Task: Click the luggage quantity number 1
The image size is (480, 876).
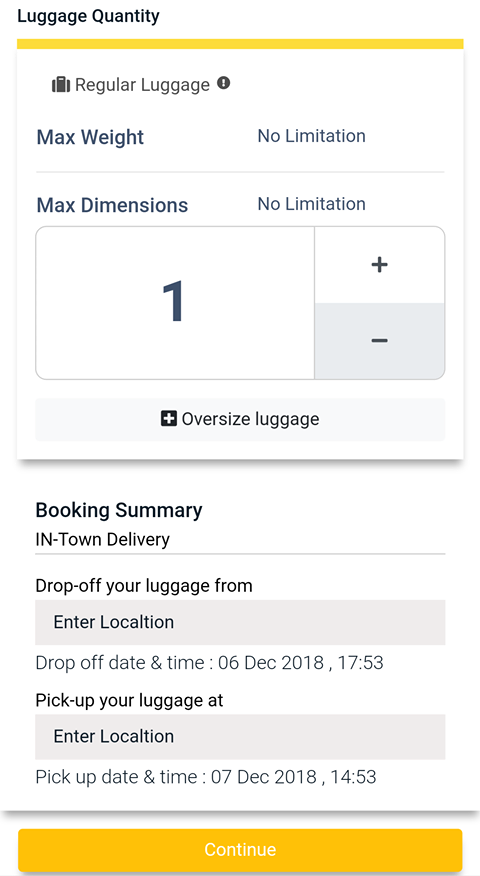Action: 174,302
